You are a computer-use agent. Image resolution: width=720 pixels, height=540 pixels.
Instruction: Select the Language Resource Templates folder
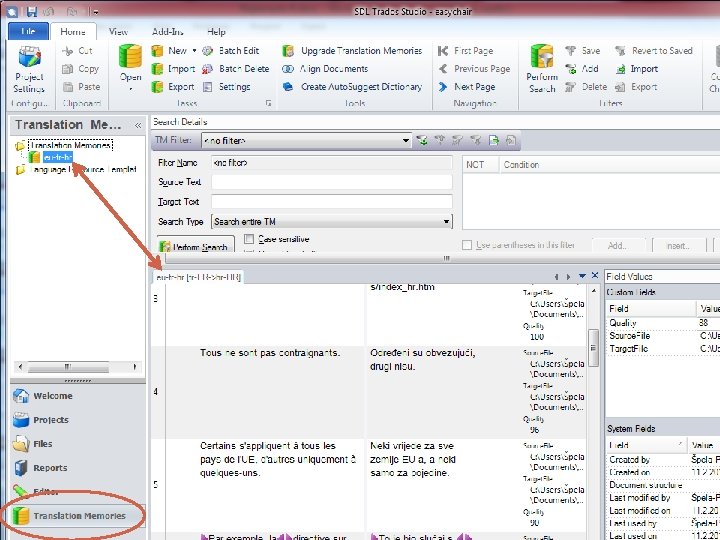tap(83, 169)
